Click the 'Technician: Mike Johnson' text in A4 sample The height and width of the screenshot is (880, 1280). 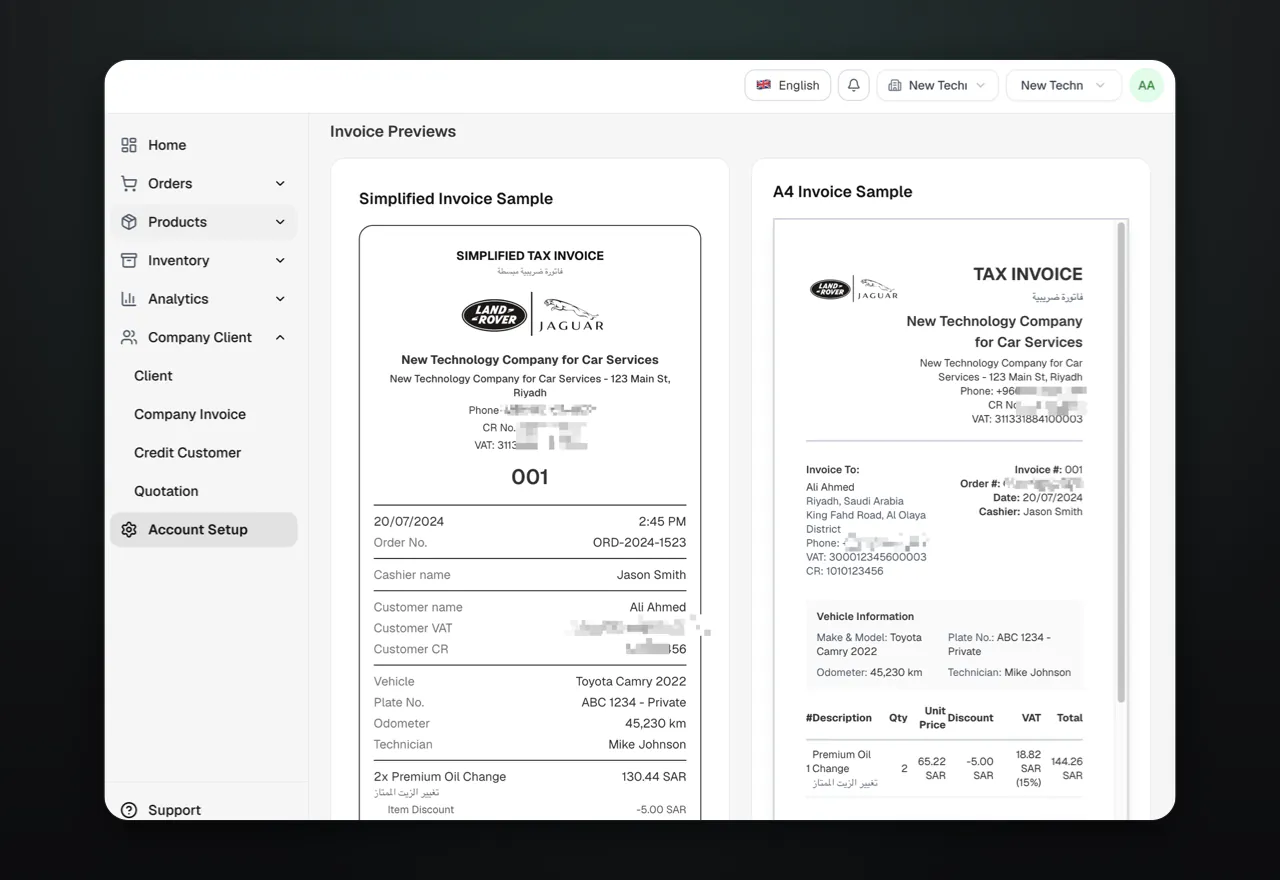point(1009,673)
